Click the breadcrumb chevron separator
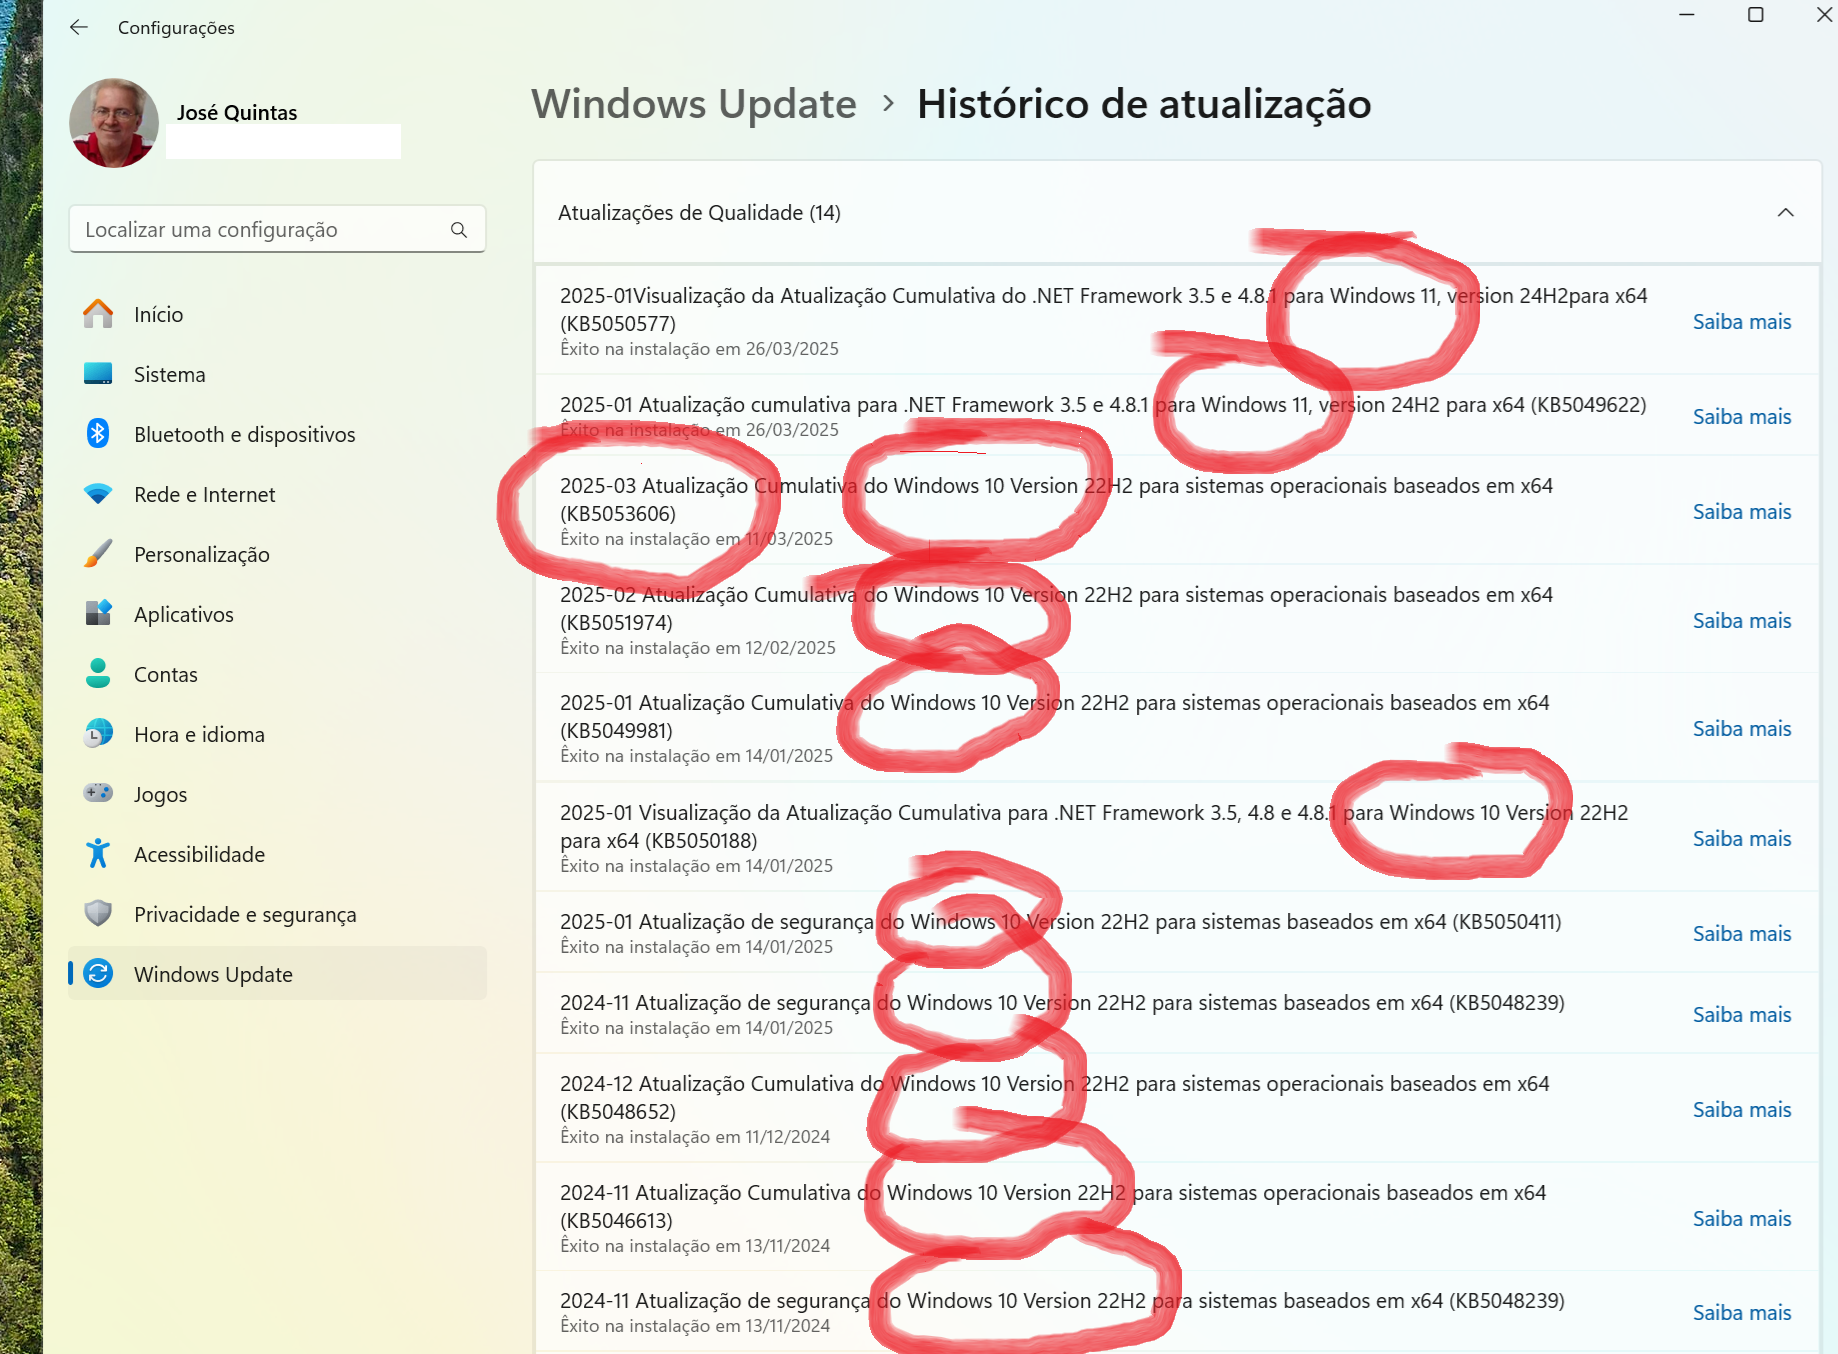The image size is (1838, 1354). pos(888,103)
